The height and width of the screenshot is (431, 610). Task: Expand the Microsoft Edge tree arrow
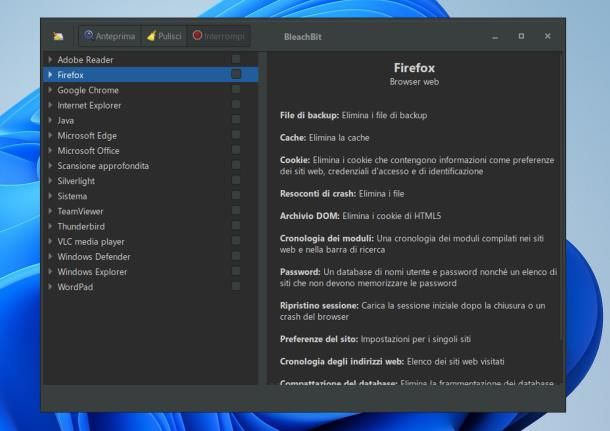point(50,135)
